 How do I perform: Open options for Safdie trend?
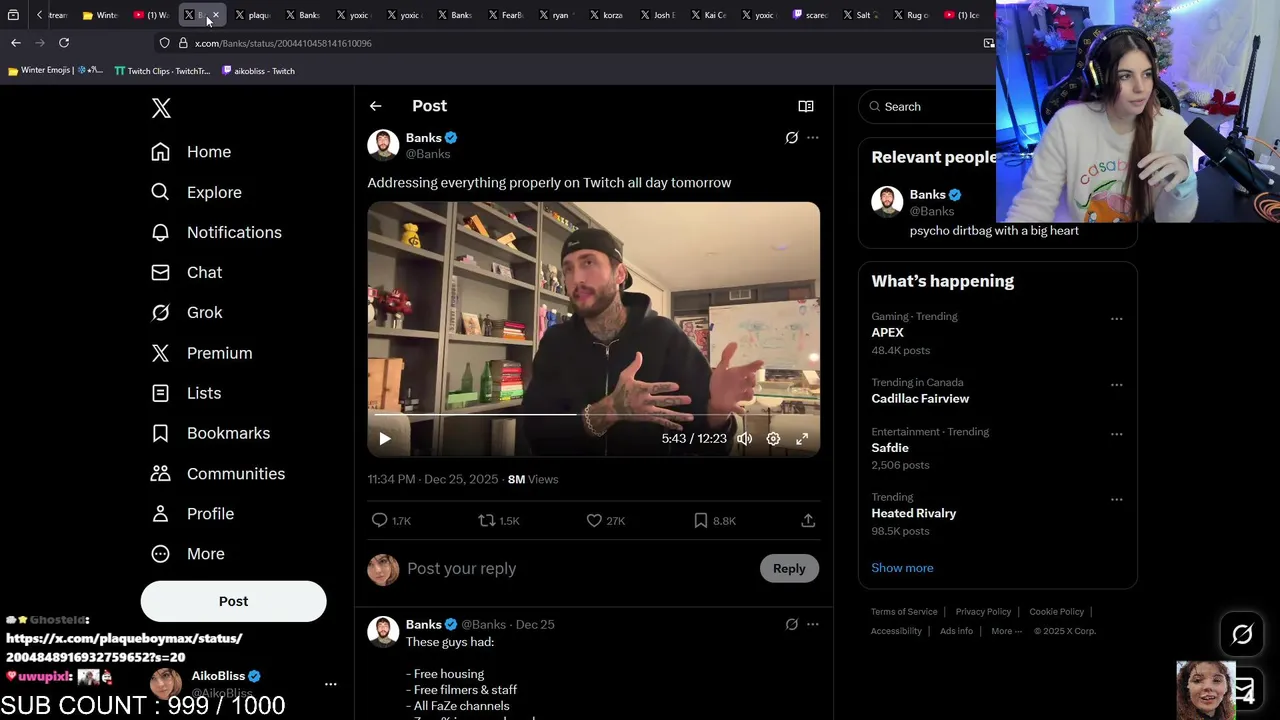[x=1117, y=434]
